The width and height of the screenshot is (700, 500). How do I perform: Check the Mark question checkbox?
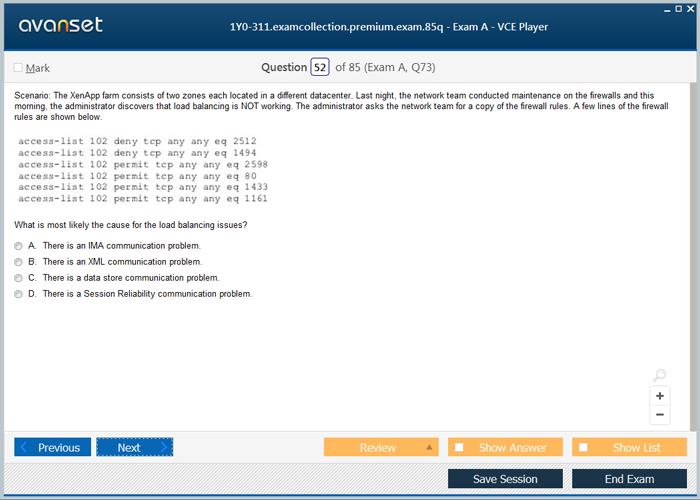tap(18, 68)
